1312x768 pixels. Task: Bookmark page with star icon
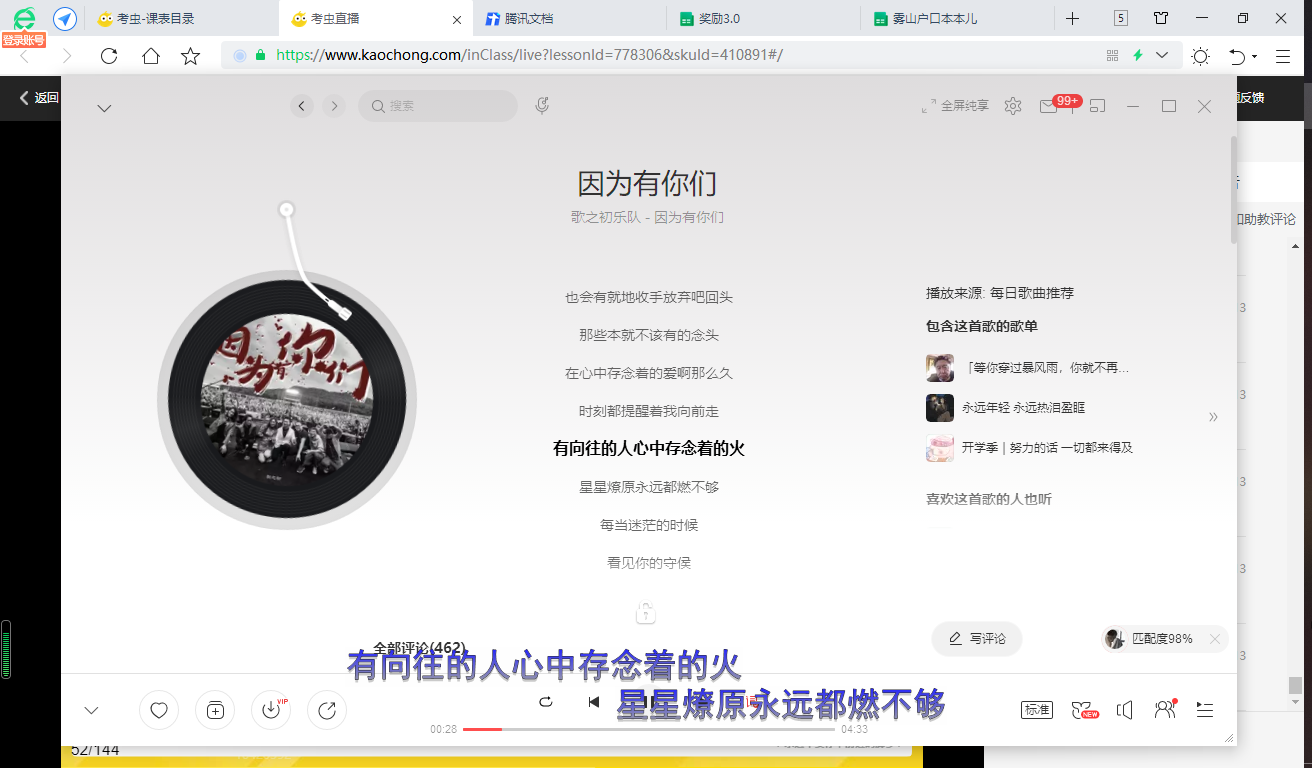(190, 56)
